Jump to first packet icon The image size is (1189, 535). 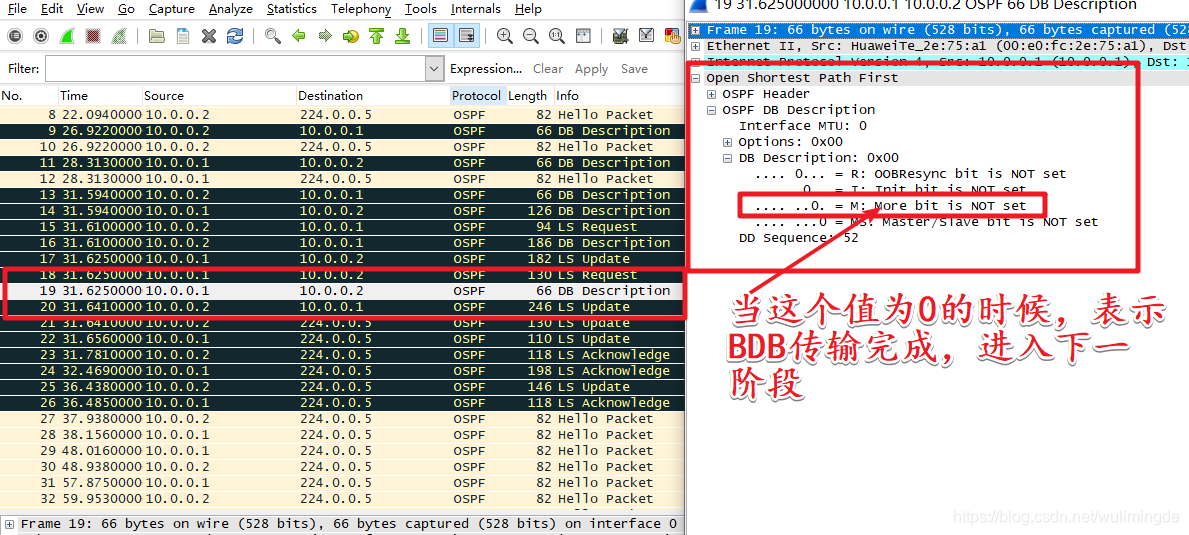tap(376, 36)
